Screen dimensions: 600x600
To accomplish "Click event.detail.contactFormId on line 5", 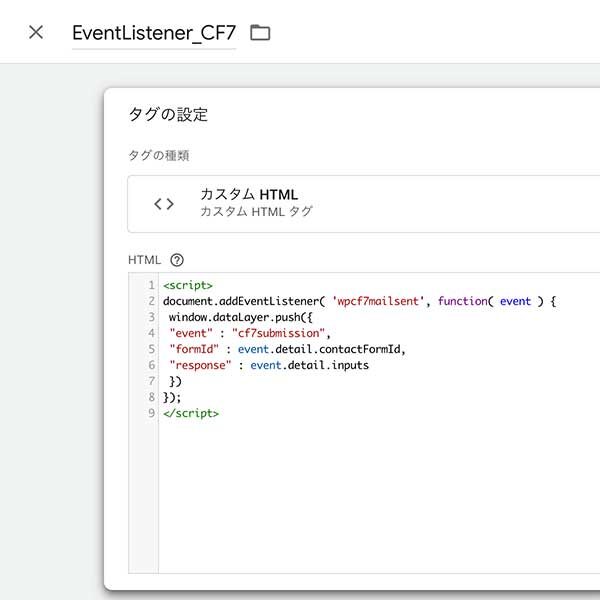I will pos(319,349).
